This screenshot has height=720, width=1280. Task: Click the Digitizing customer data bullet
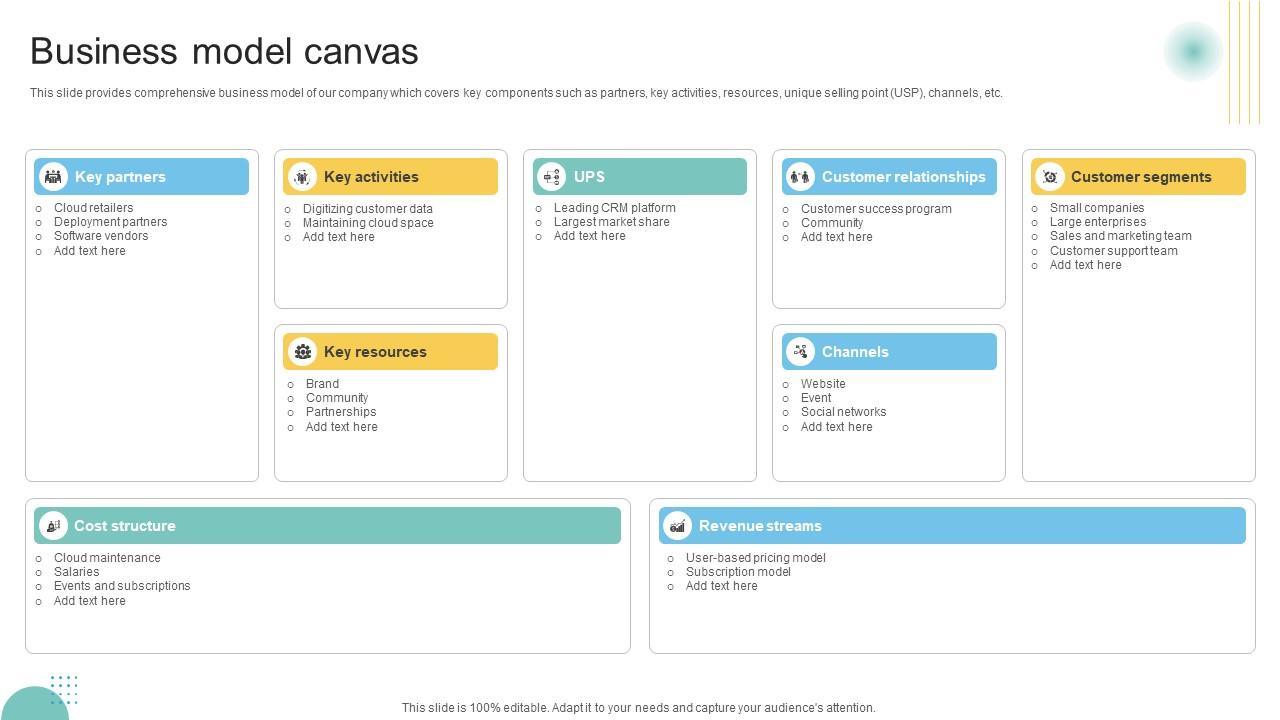pos(368,209)
